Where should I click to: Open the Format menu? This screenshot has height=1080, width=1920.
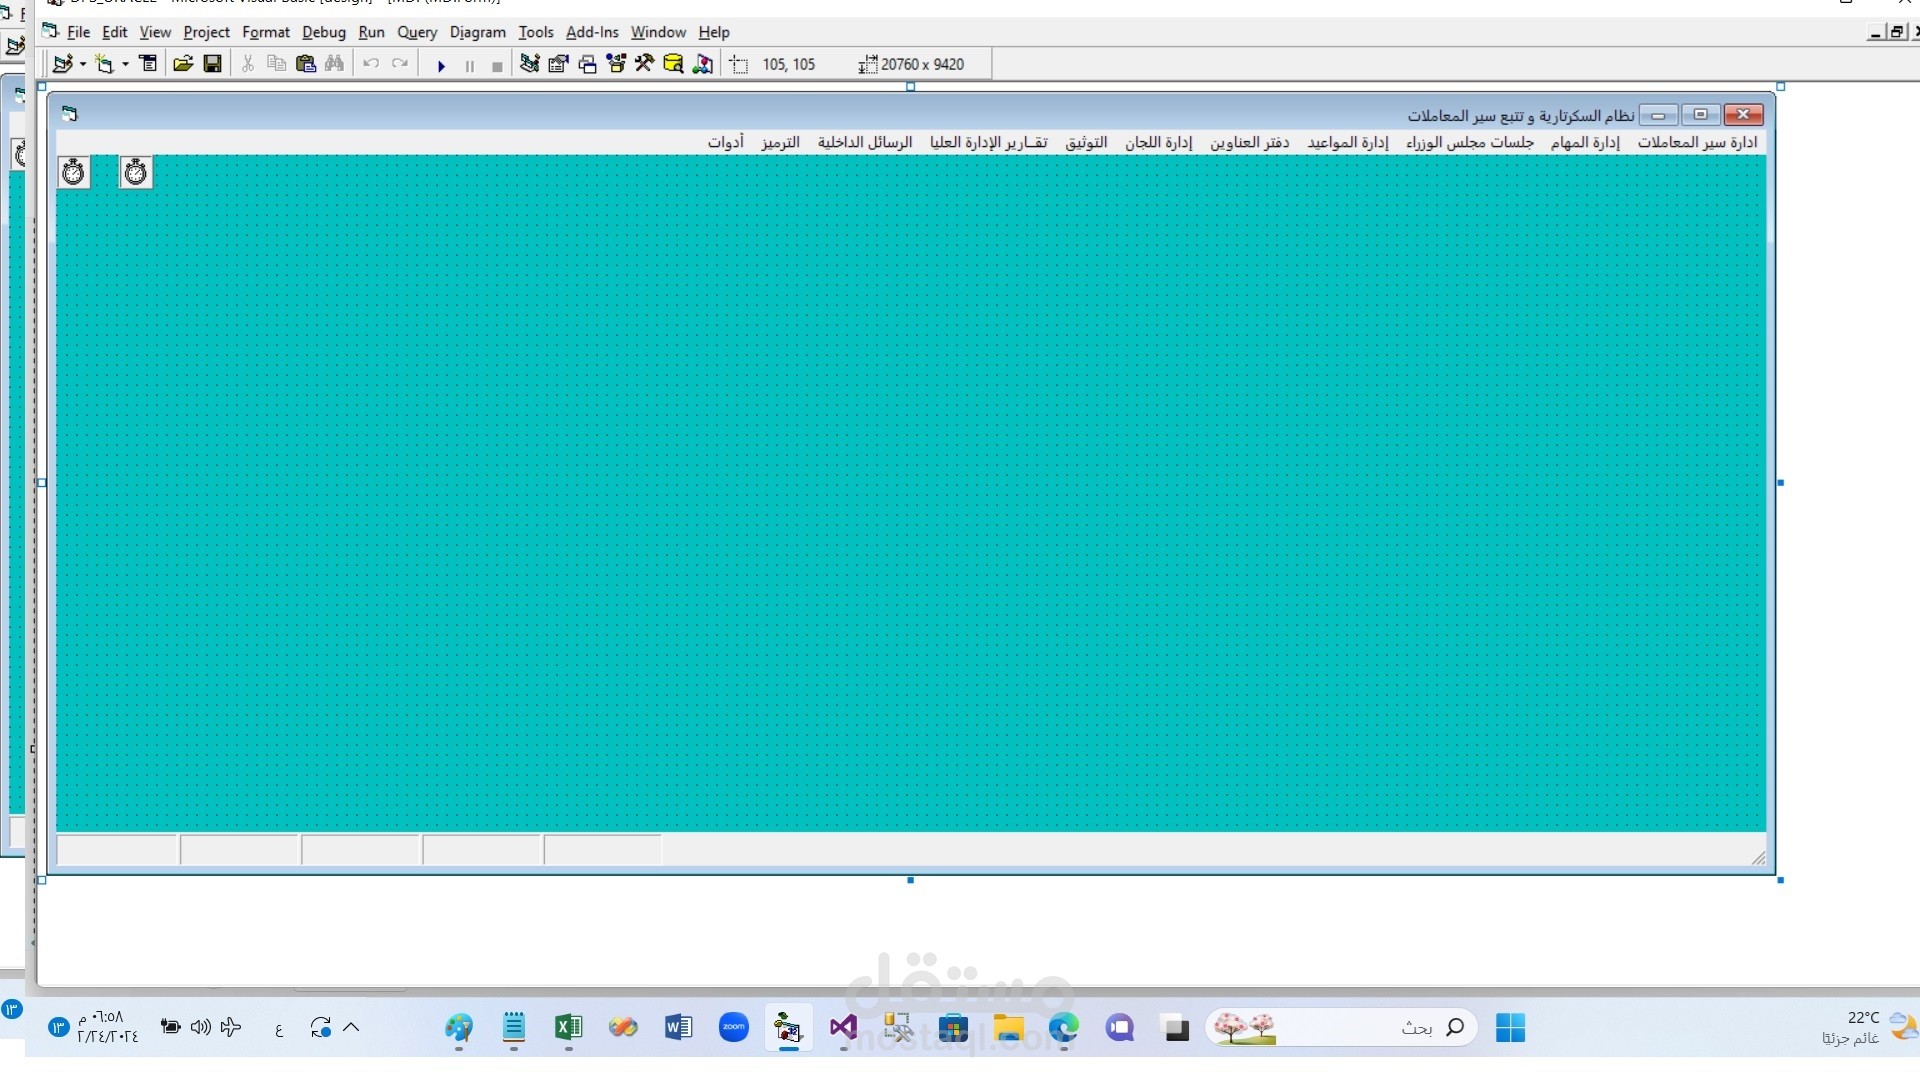click(x=266, y=32)
